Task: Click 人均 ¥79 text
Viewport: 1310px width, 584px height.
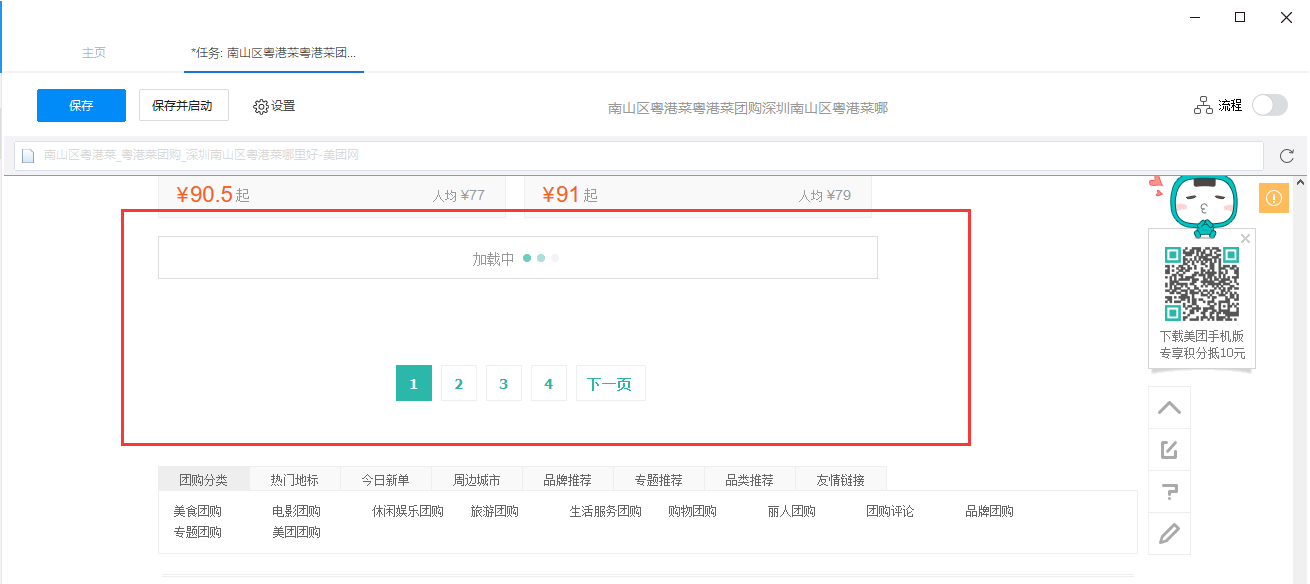Action: pos(825,196)
